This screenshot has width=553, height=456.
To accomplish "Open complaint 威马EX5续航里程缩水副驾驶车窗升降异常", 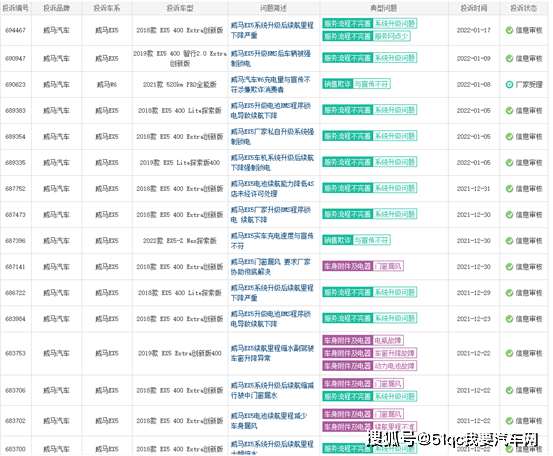I will [x=272, y=353].
